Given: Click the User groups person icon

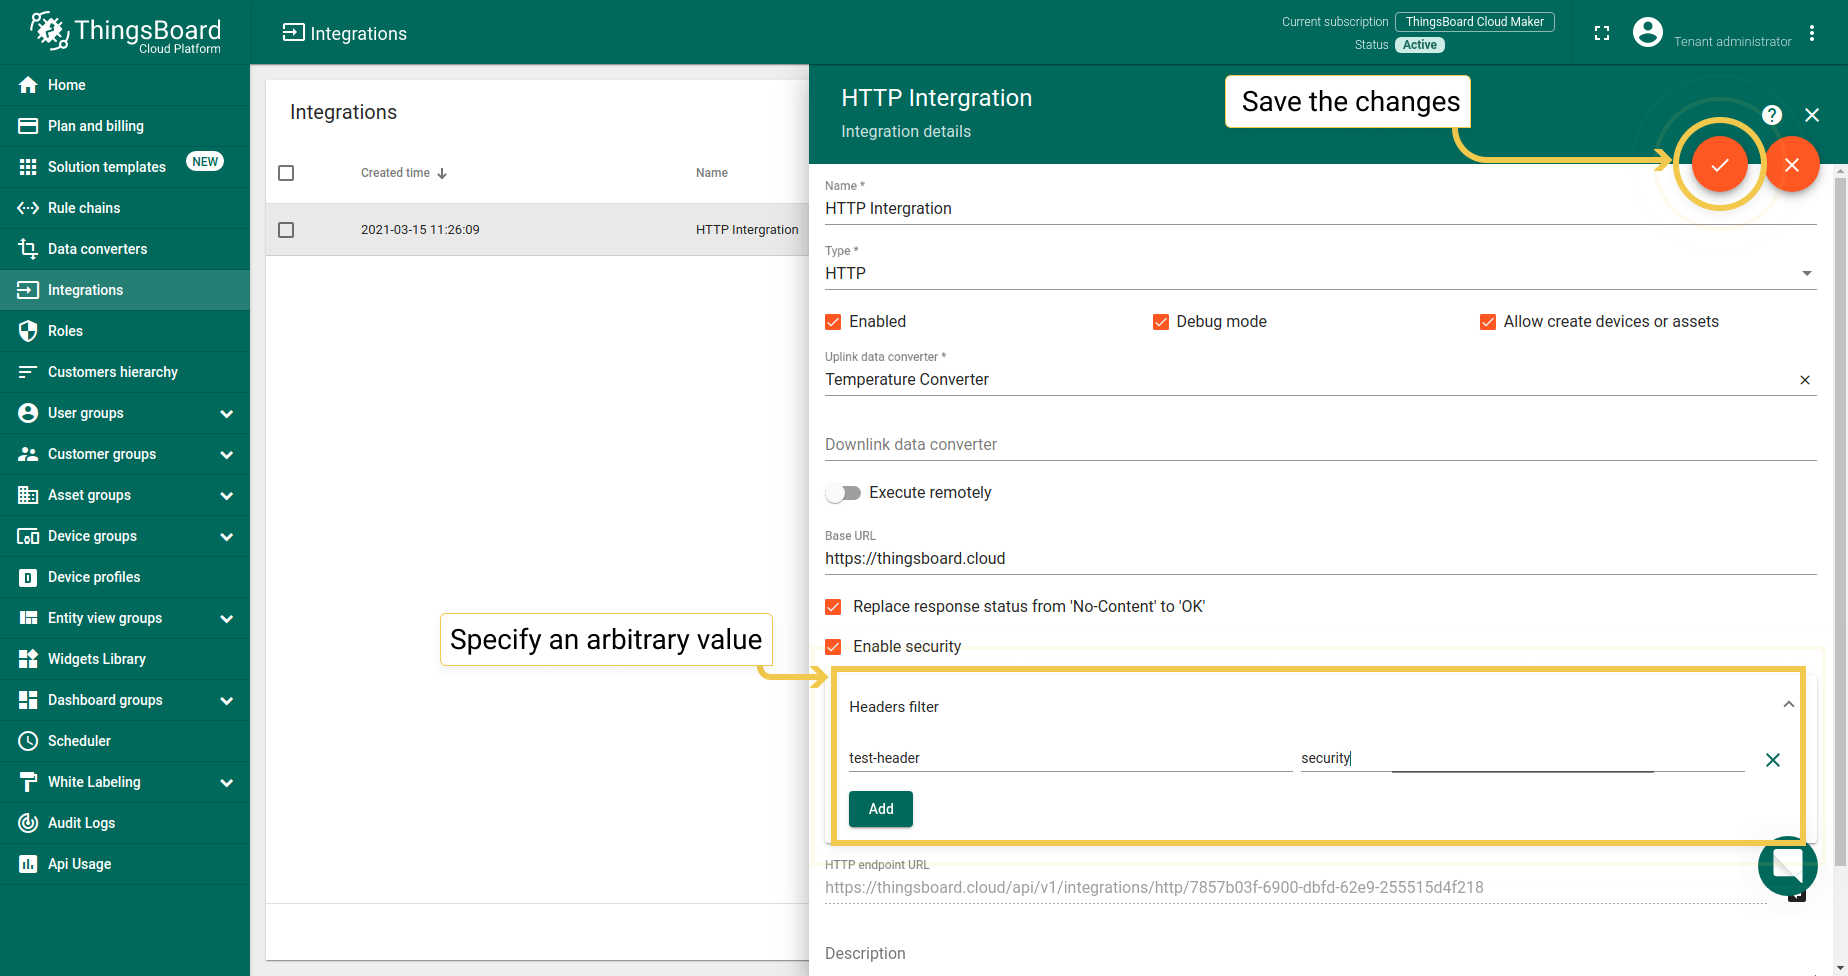Looking at the screenshot, I should click(x=28, y=413).
